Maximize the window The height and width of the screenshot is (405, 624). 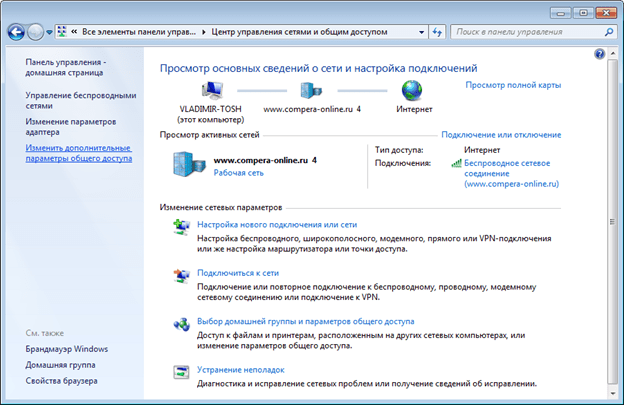click(x=583, y=13)
